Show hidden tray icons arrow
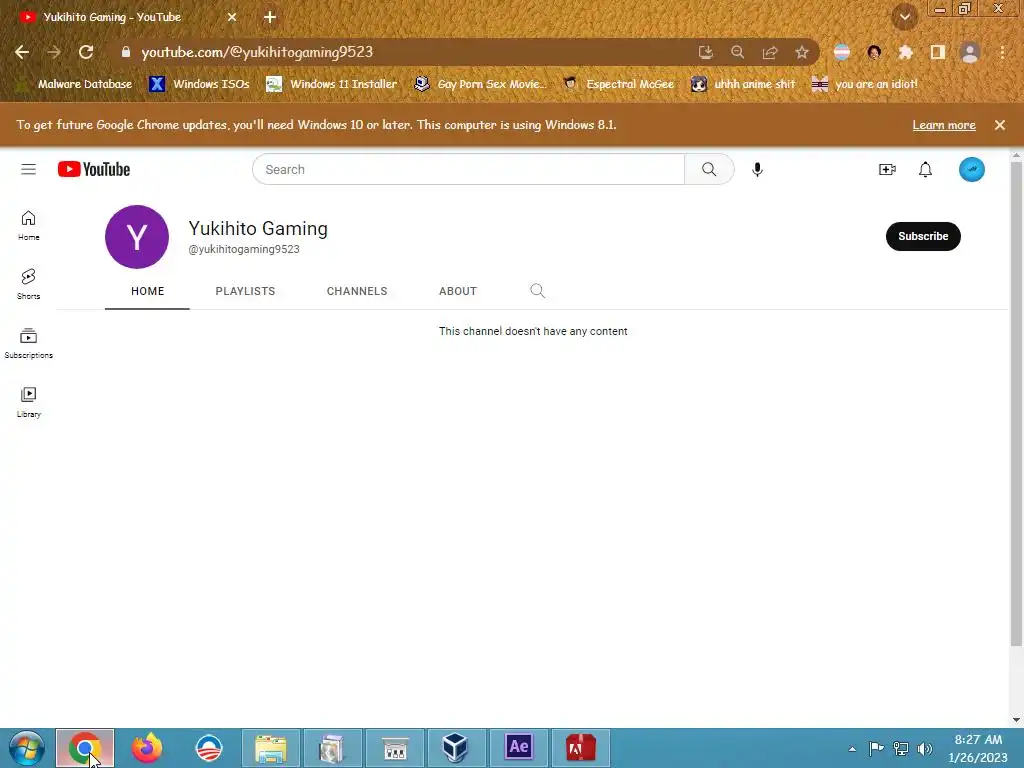 pos(852,749)
